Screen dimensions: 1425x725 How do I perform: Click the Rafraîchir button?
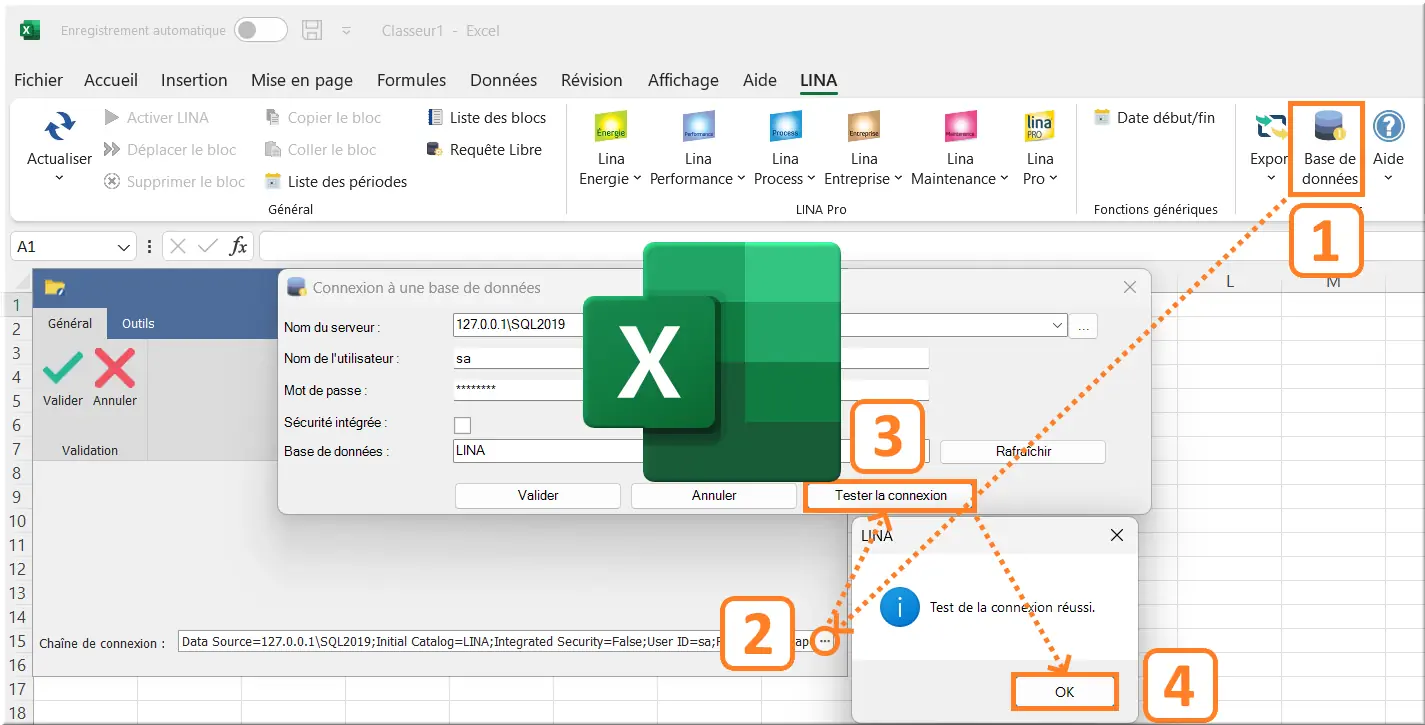[x=1023, y=451]
